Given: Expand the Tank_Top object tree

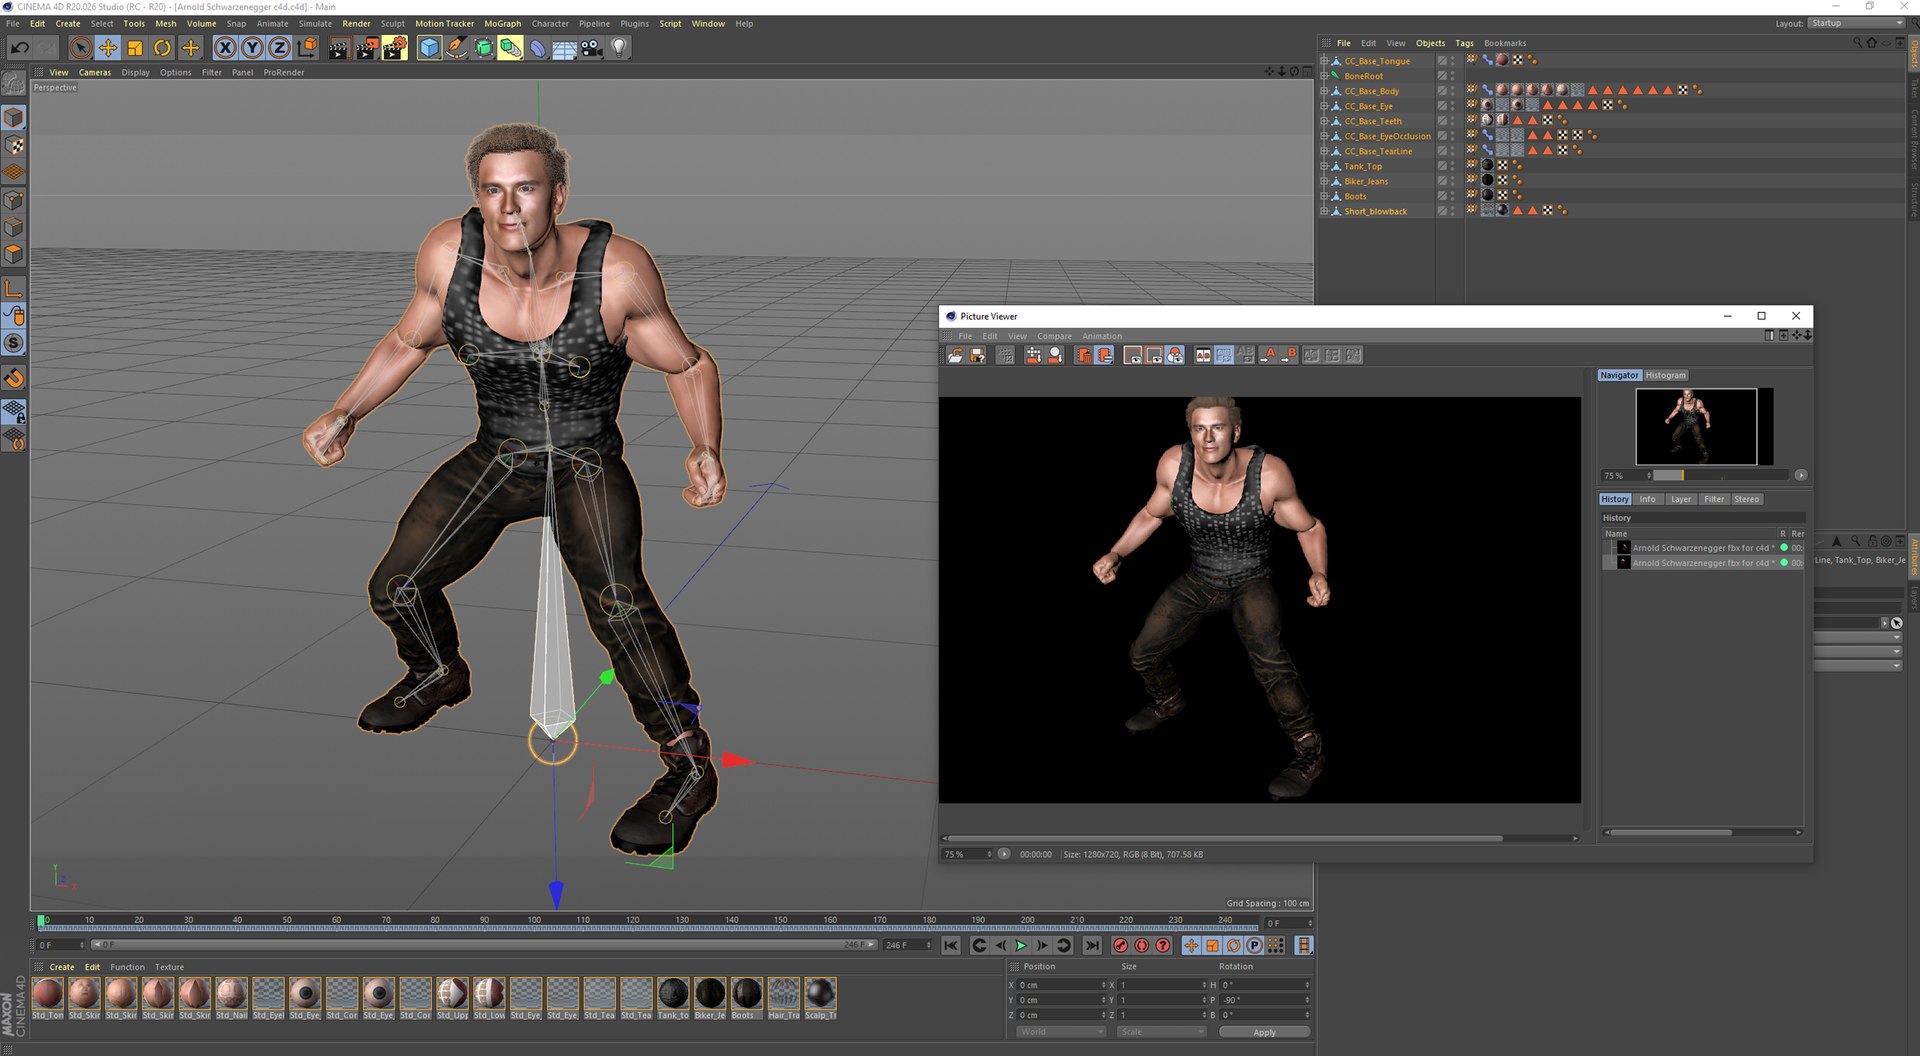Looking at the screenshot, I should 1324,166.
